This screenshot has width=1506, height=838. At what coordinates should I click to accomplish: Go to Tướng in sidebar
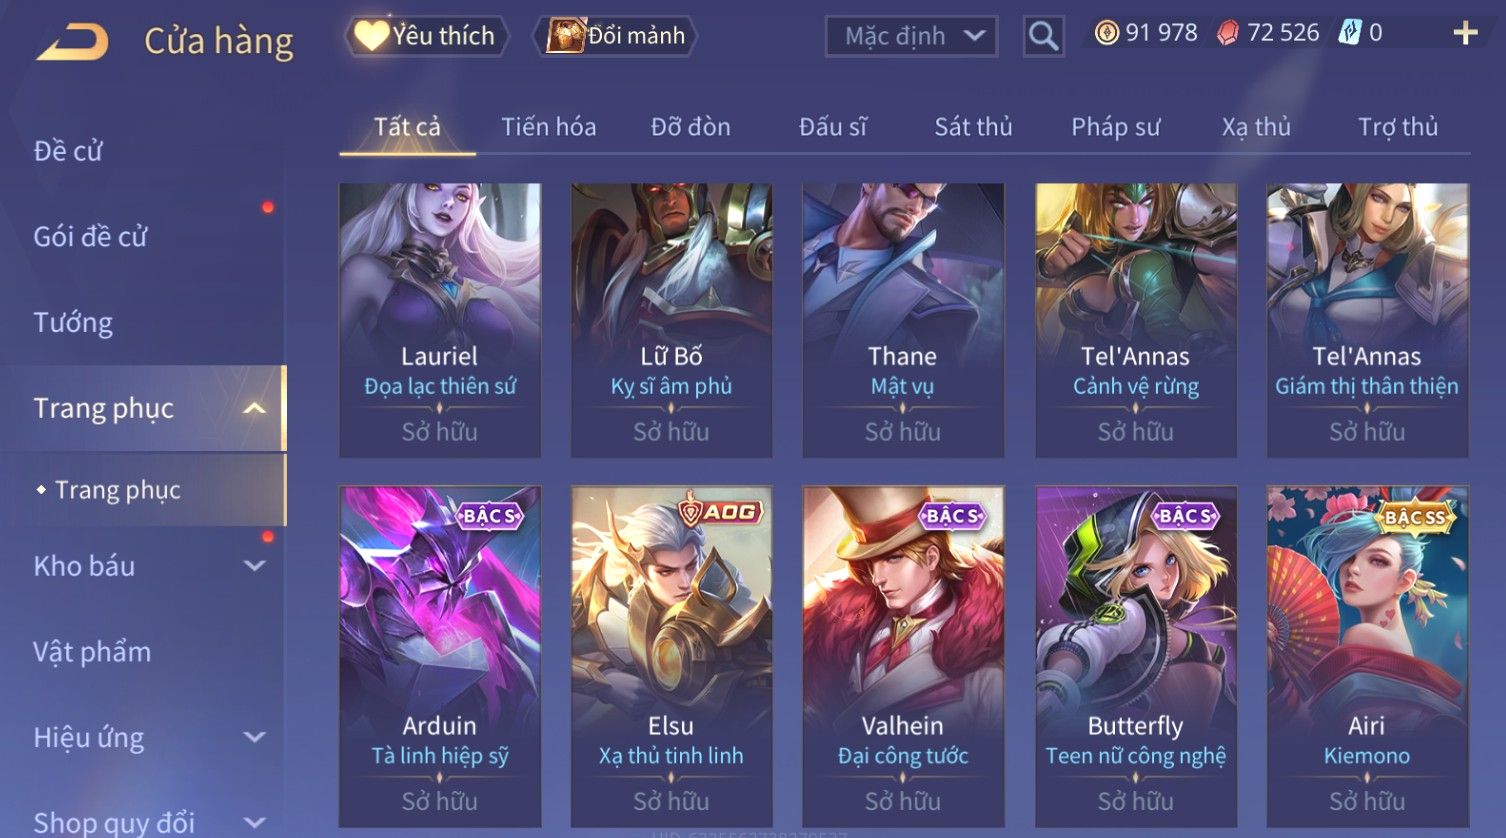(x=73, y=323)
